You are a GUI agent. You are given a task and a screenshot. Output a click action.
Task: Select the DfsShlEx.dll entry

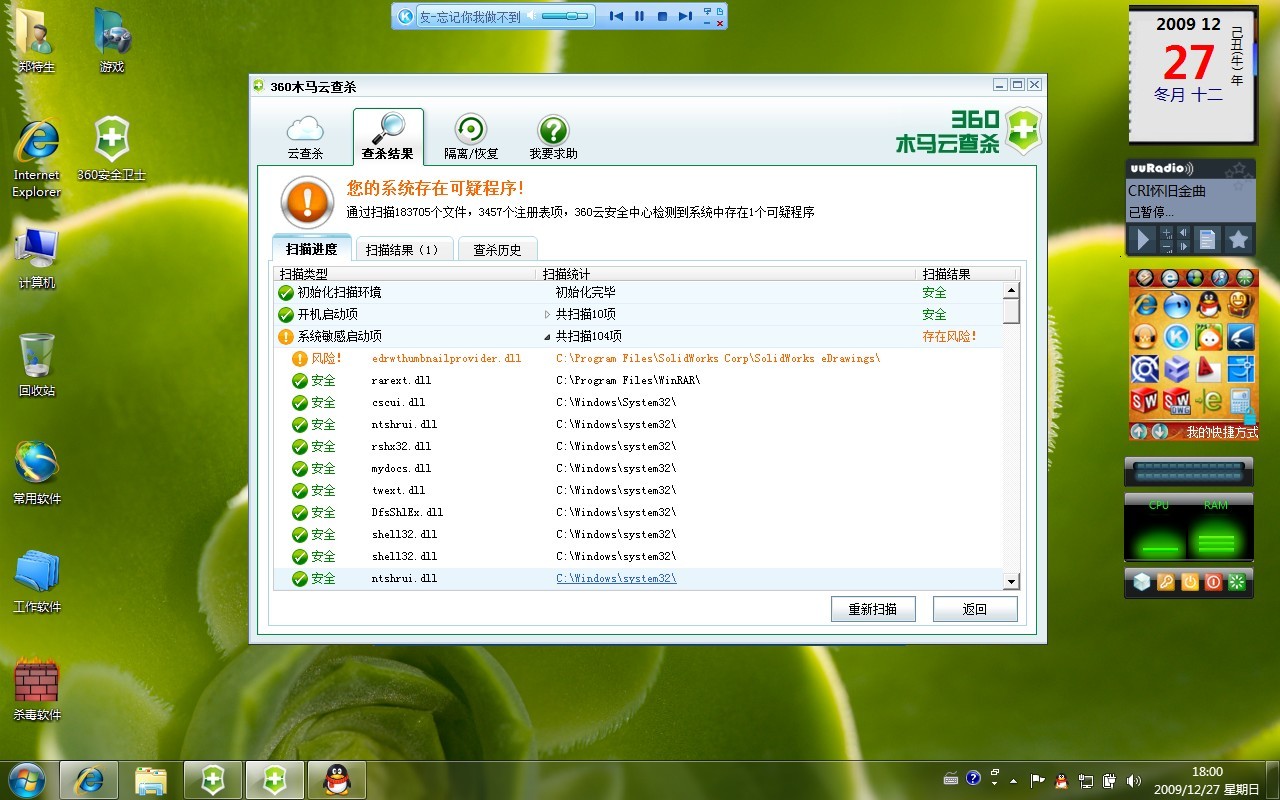(x=407, y=512)
